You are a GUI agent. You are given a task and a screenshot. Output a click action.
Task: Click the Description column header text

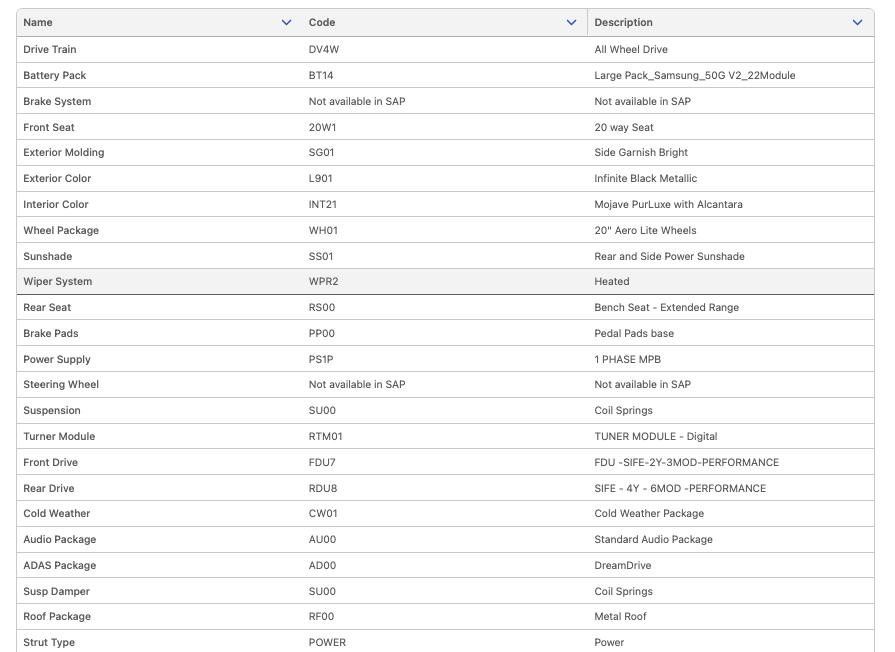(x=623, y=22)
